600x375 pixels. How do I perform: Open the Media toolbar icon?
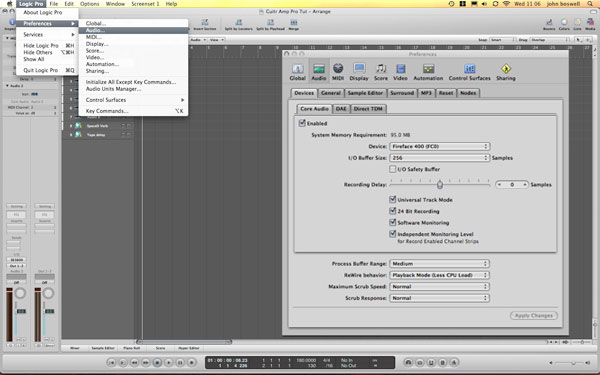click(590, 23)
